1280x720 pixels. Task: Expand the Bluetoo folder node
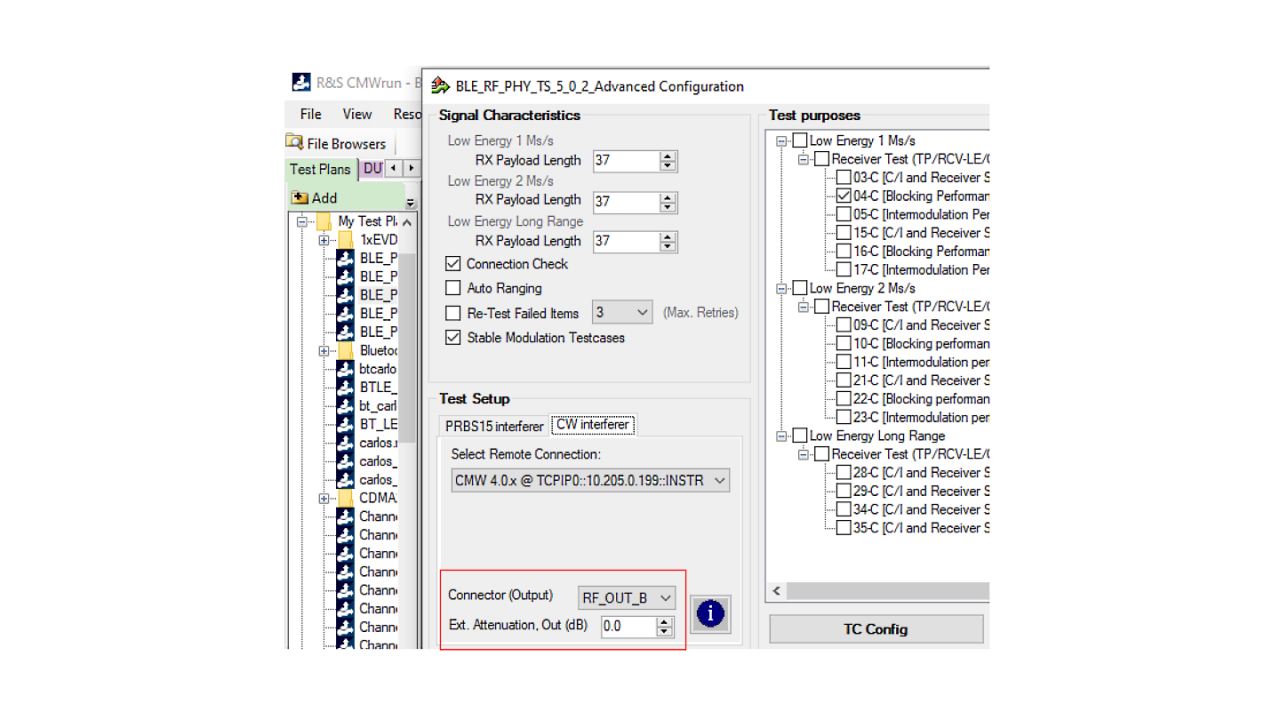pyautogui.click(x=323, y=351)
